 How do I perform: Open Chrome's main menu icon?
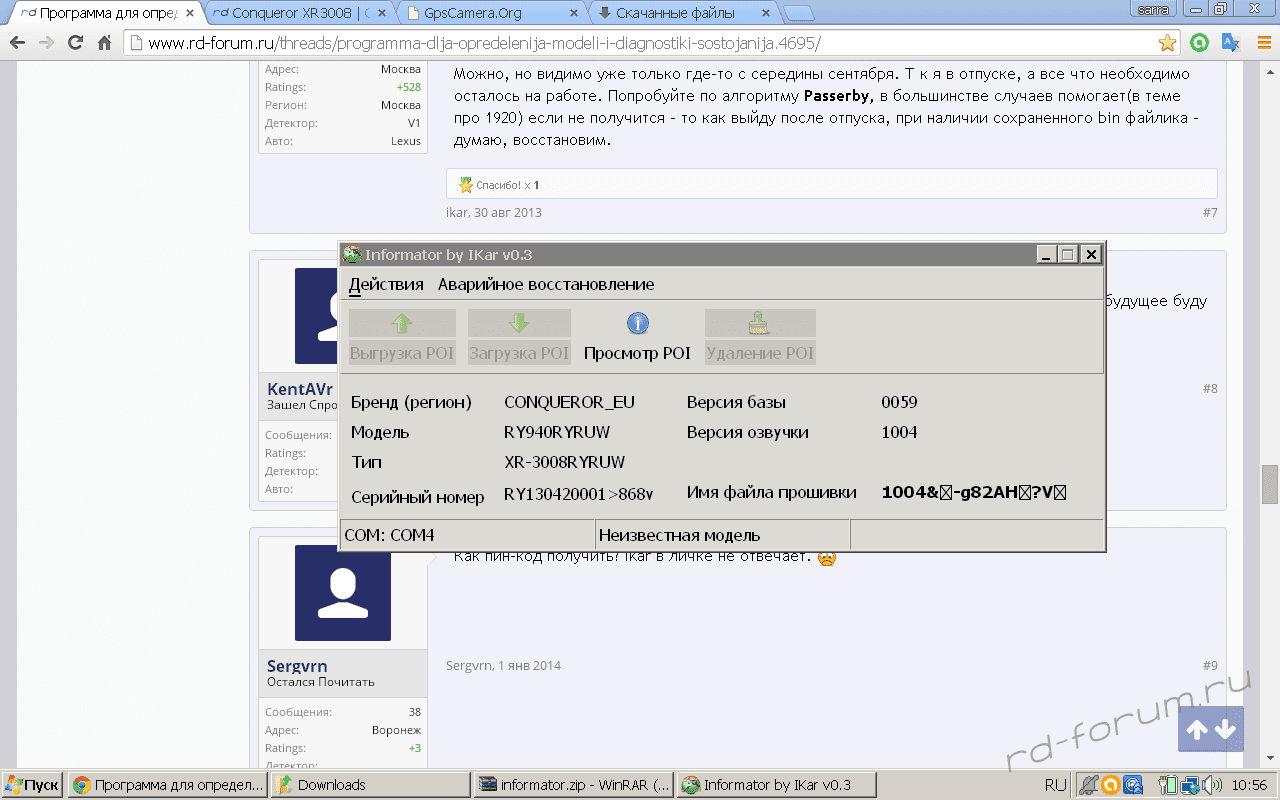coord(1262,43)
